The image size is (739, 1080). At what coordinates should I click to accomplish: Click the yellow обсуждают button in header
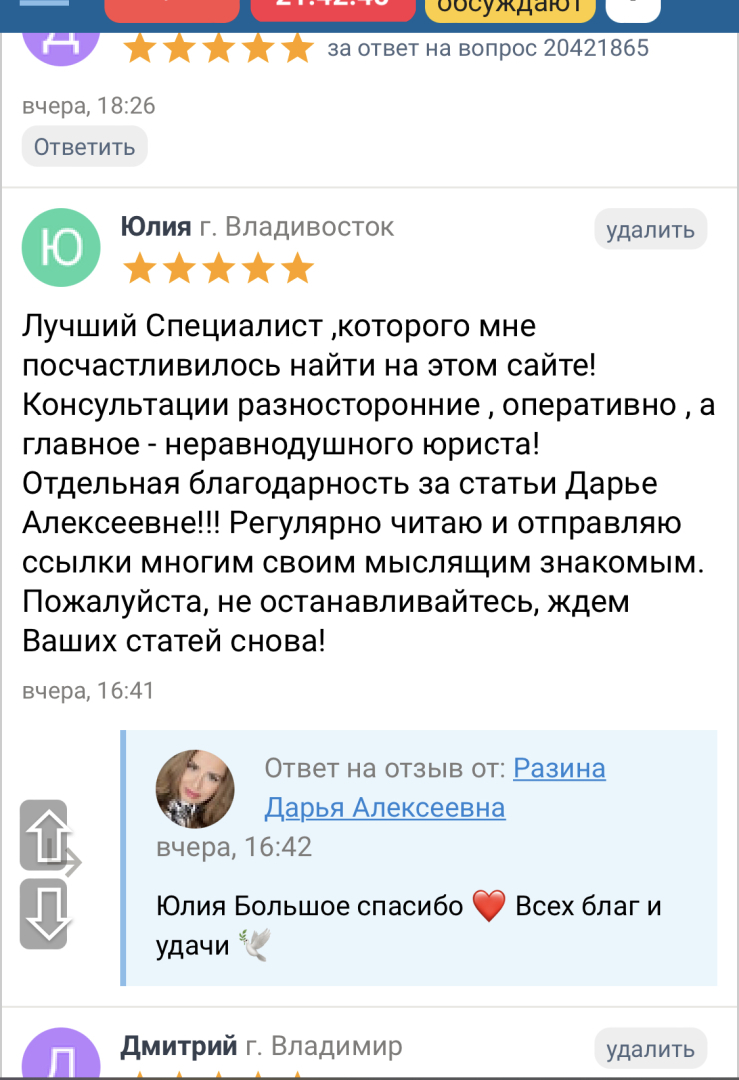[x=510, y=9]
